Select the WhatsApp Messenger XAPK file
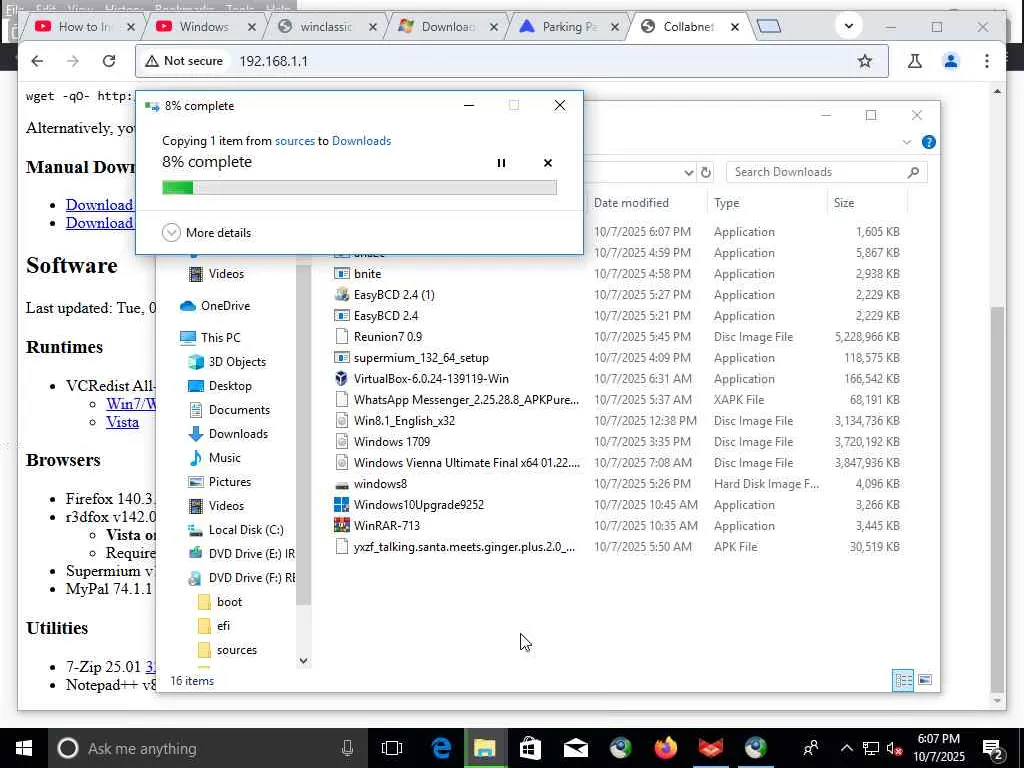The height and width of the screenshot is (768, 1024). (466, 400)
